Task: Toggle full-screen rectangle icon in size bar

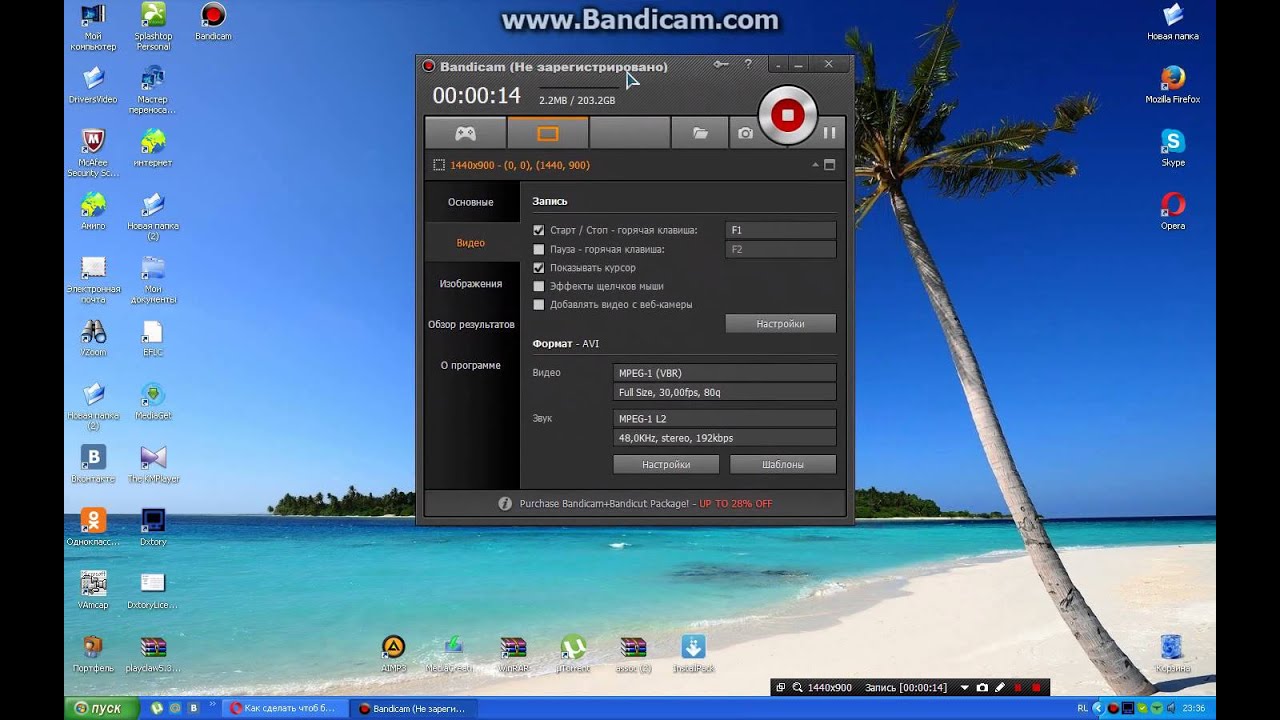Action: coord(829,165)
